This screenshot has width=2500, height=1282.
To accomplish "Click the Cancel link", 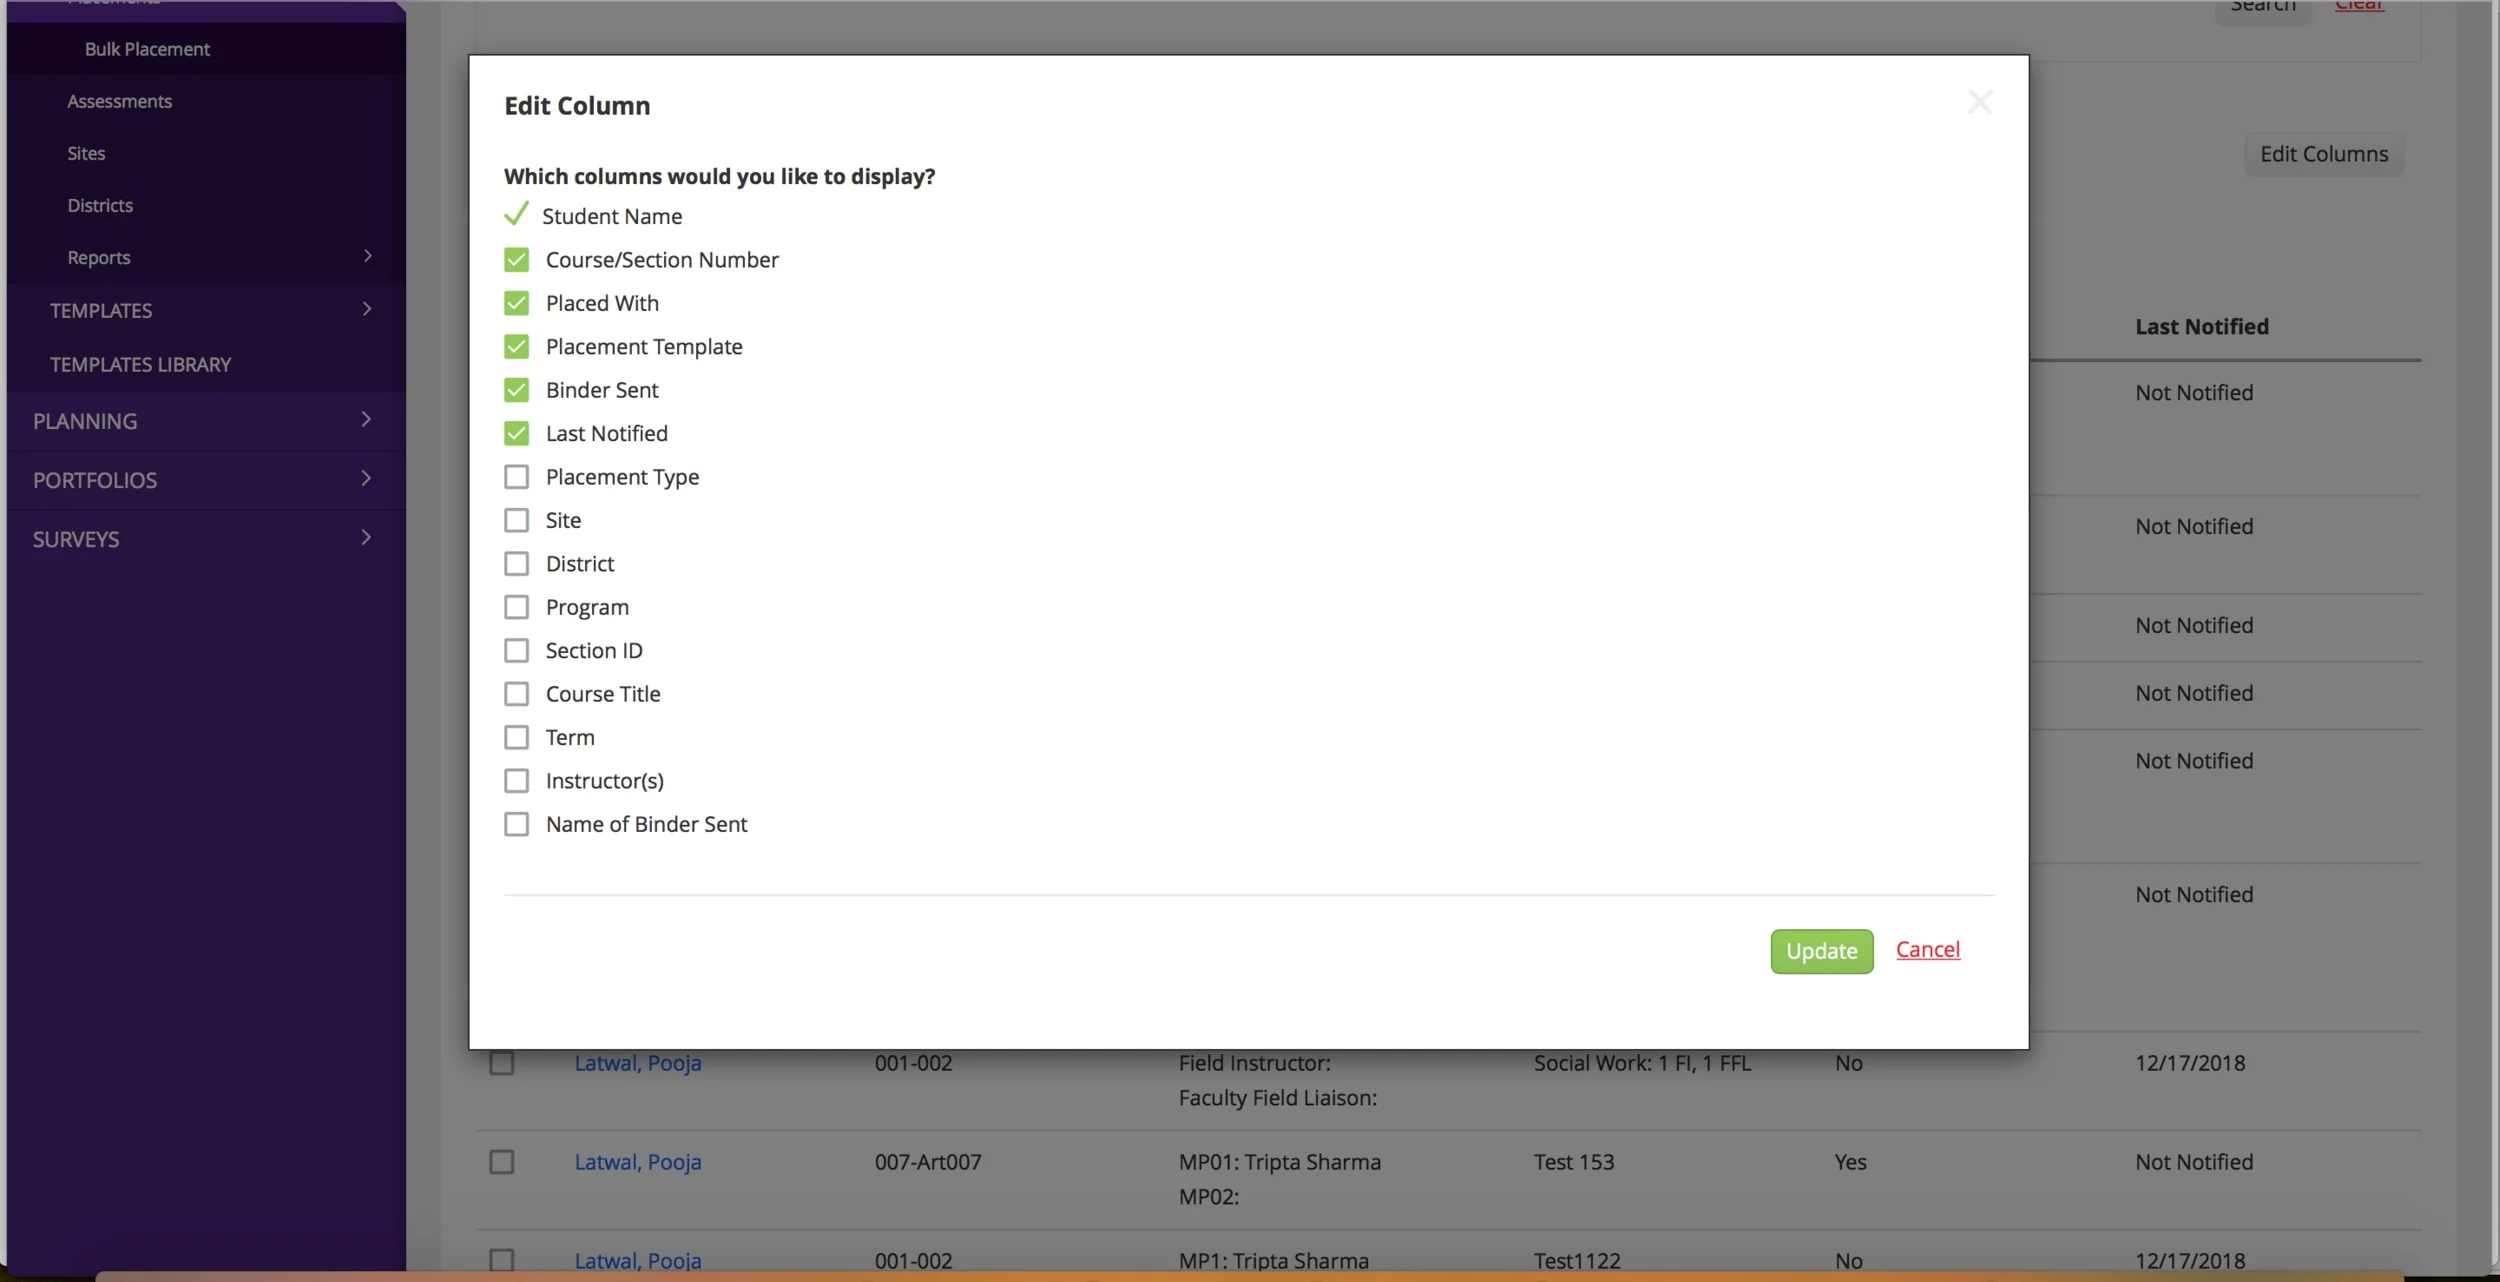I will coord(1927,949).
